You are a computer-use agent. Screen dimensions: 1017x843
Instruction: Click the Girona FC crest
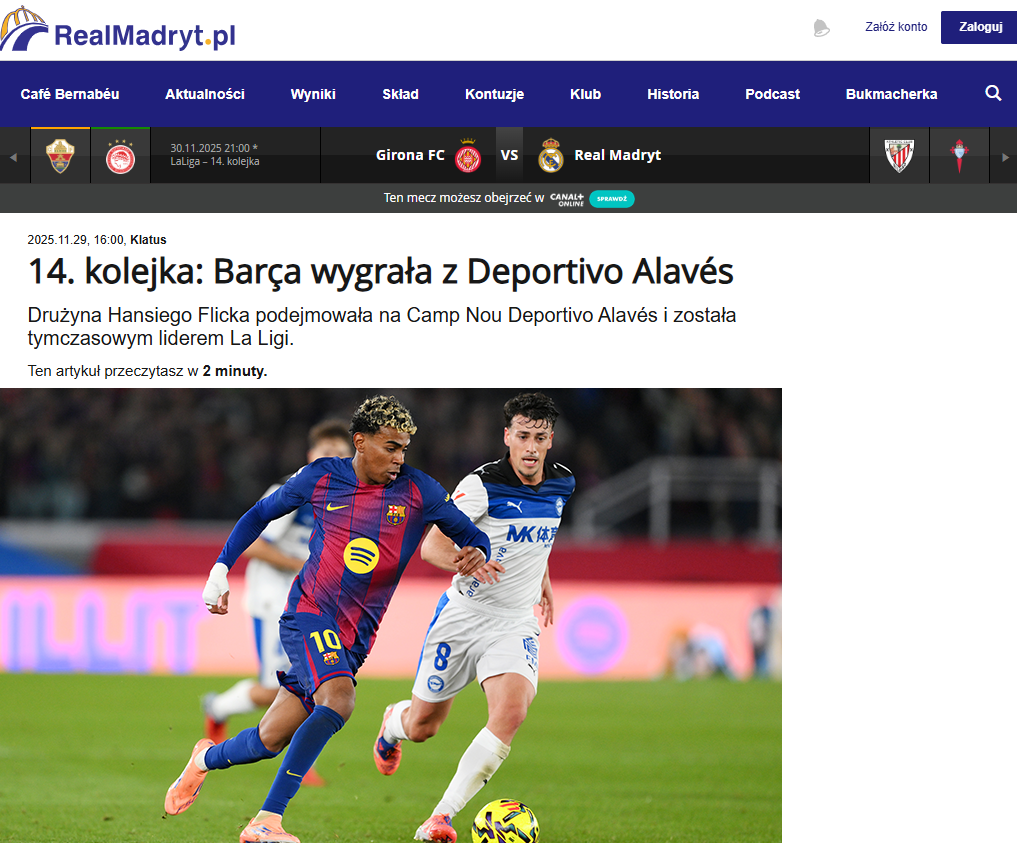tap(468, 156)
